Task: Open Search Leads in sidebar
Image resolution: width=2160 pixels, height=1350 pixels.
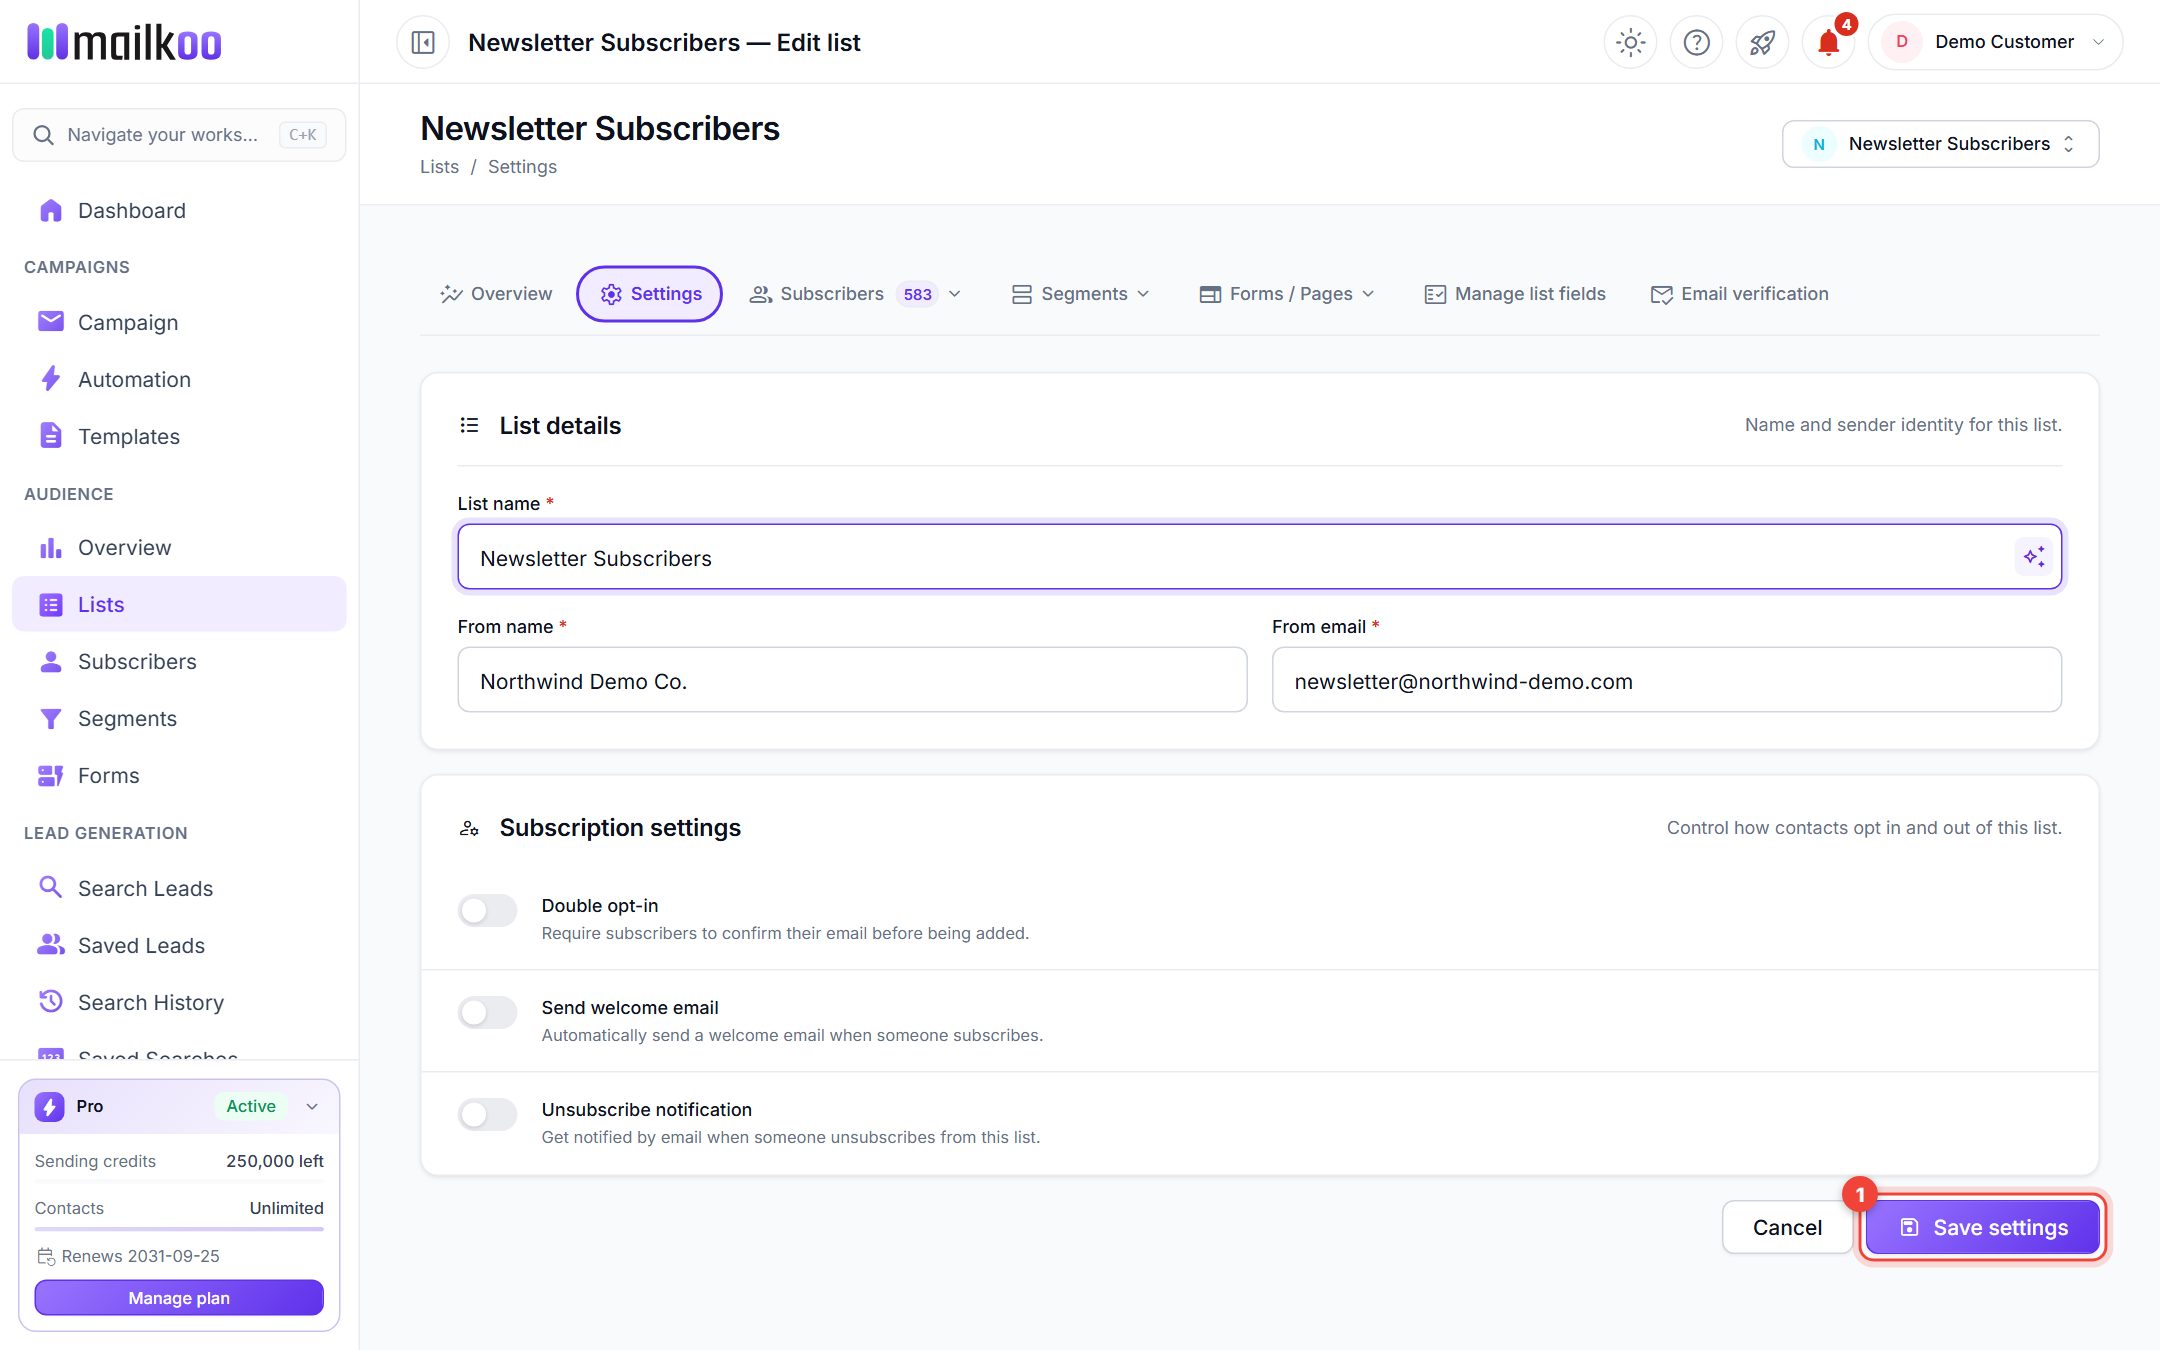Action: pyautogui.click(x=179, y=888)
